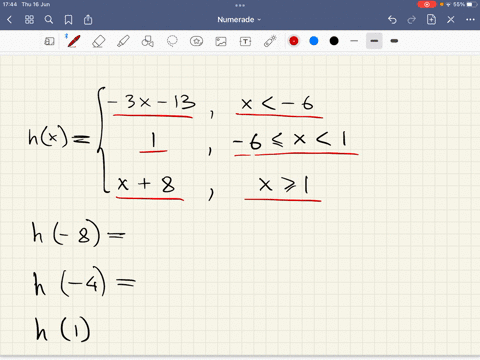Screen dimensions: 480x360
Task: Select the Laser pointer tool
Action: coord(270,41)
